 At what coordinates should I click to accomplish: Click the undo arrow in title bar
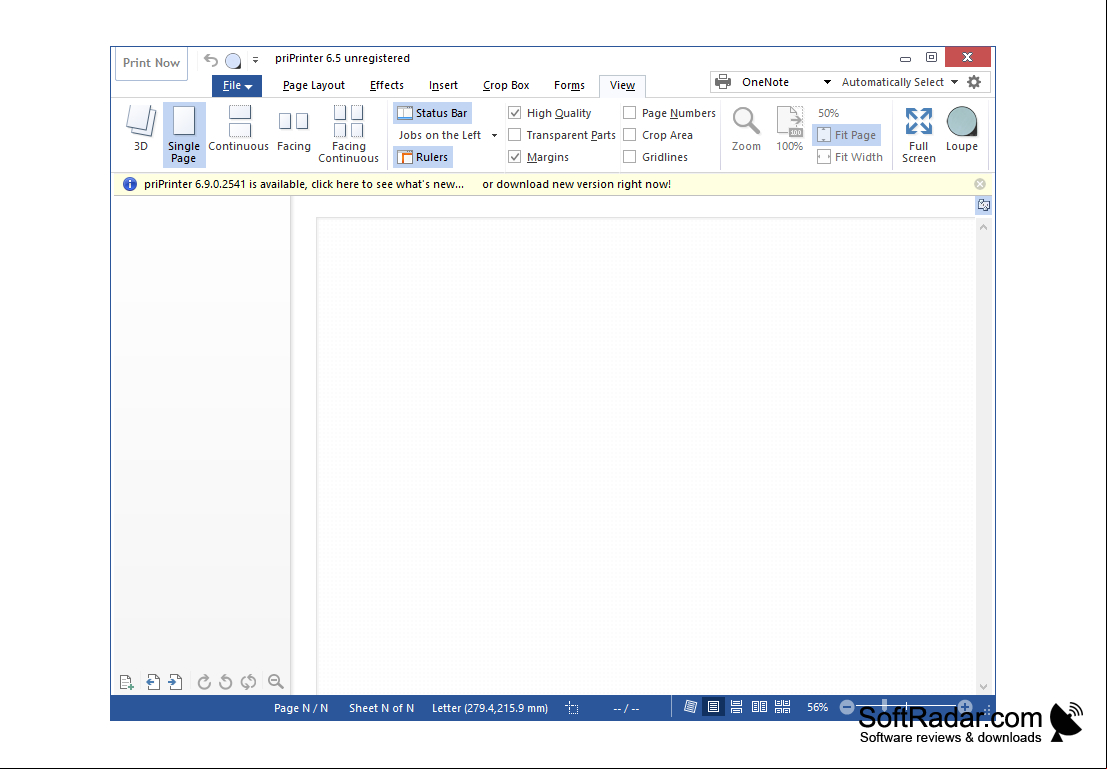point(210,60)
